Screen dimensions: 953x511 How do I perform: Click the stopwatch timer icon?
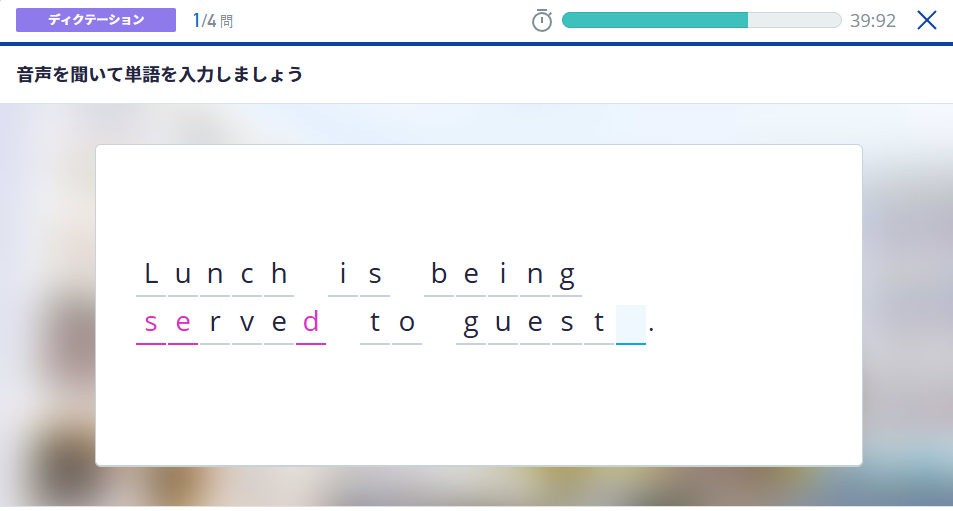pos(542,20)
